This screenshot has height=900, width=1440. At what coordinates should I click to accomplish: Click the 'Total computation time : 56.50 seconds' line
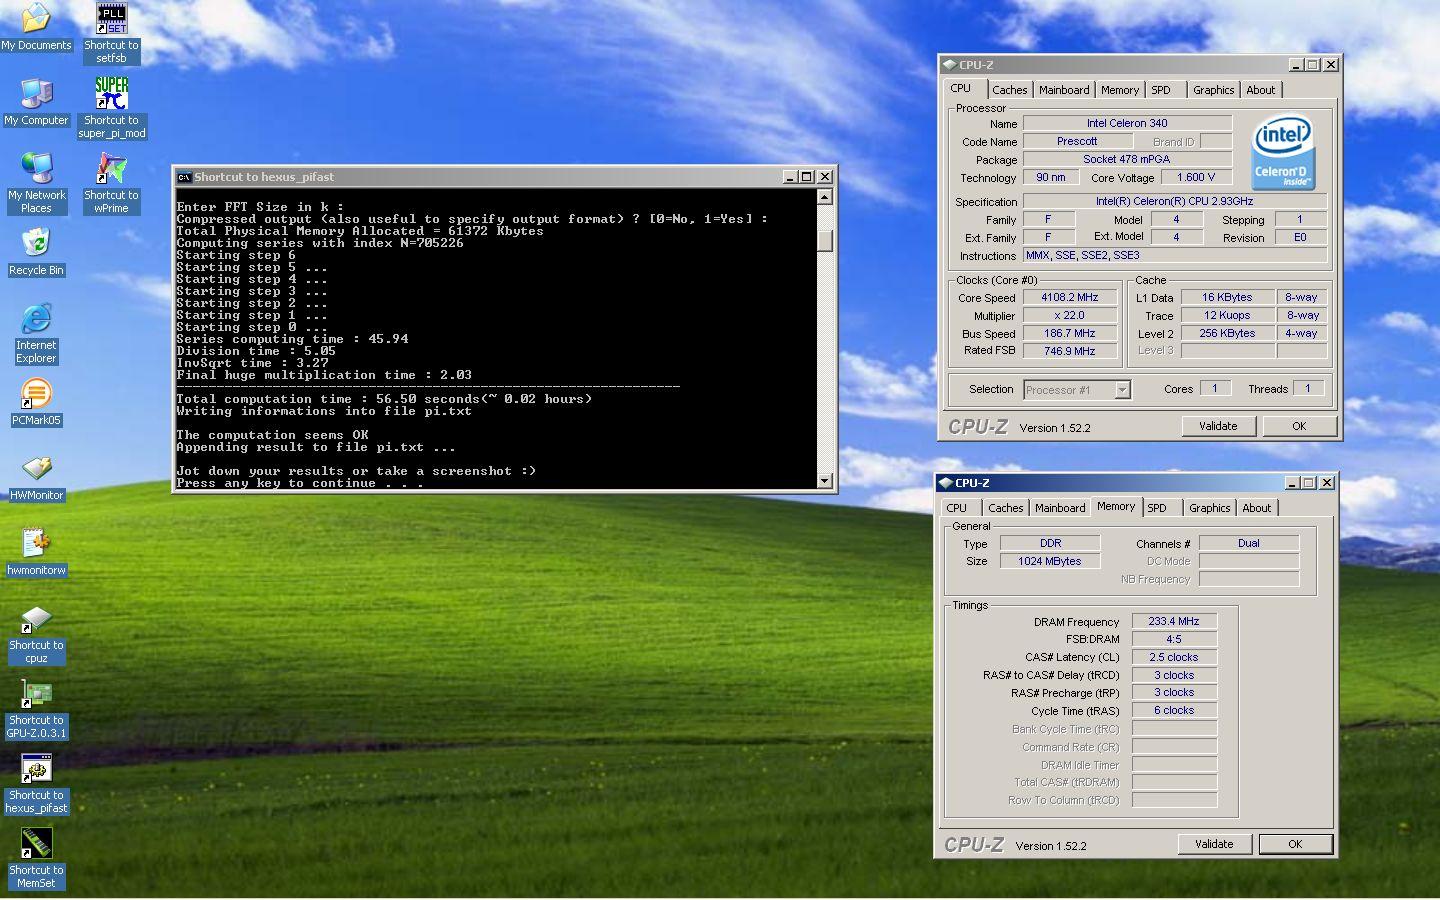point(385,399)
